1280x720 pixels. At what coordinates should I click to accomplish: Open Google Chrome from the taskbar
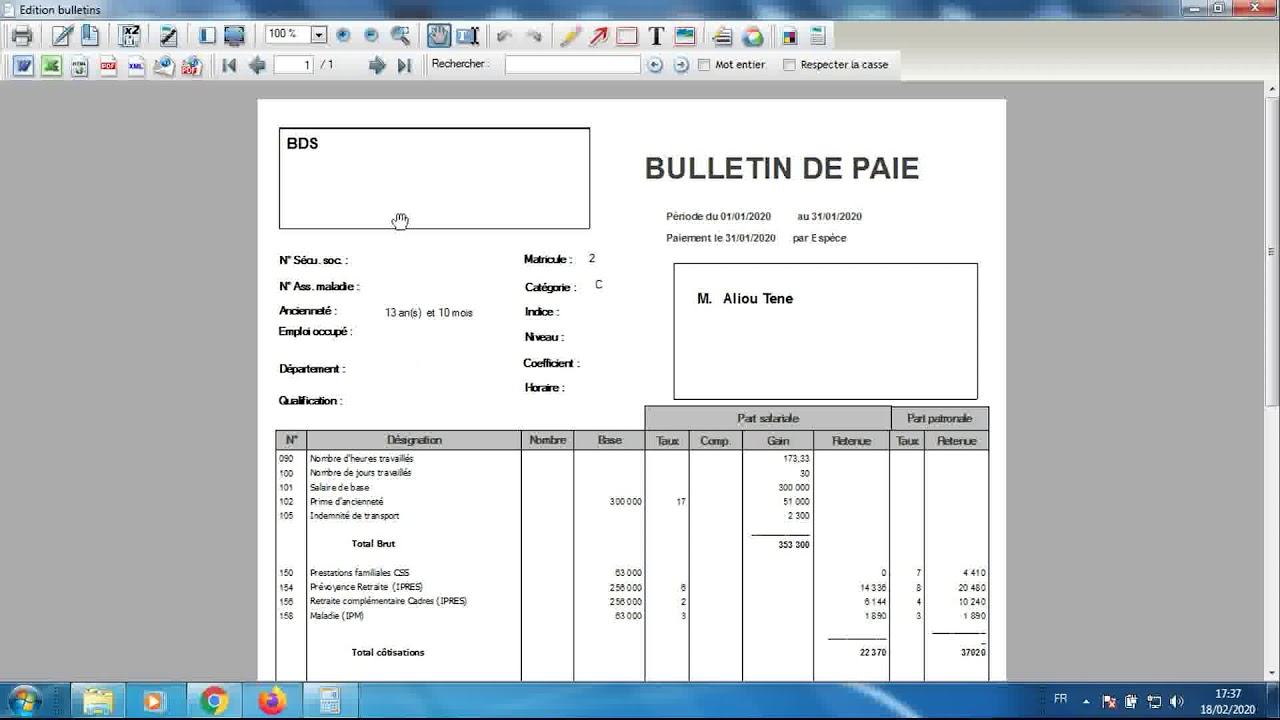[x=213, y=701]
